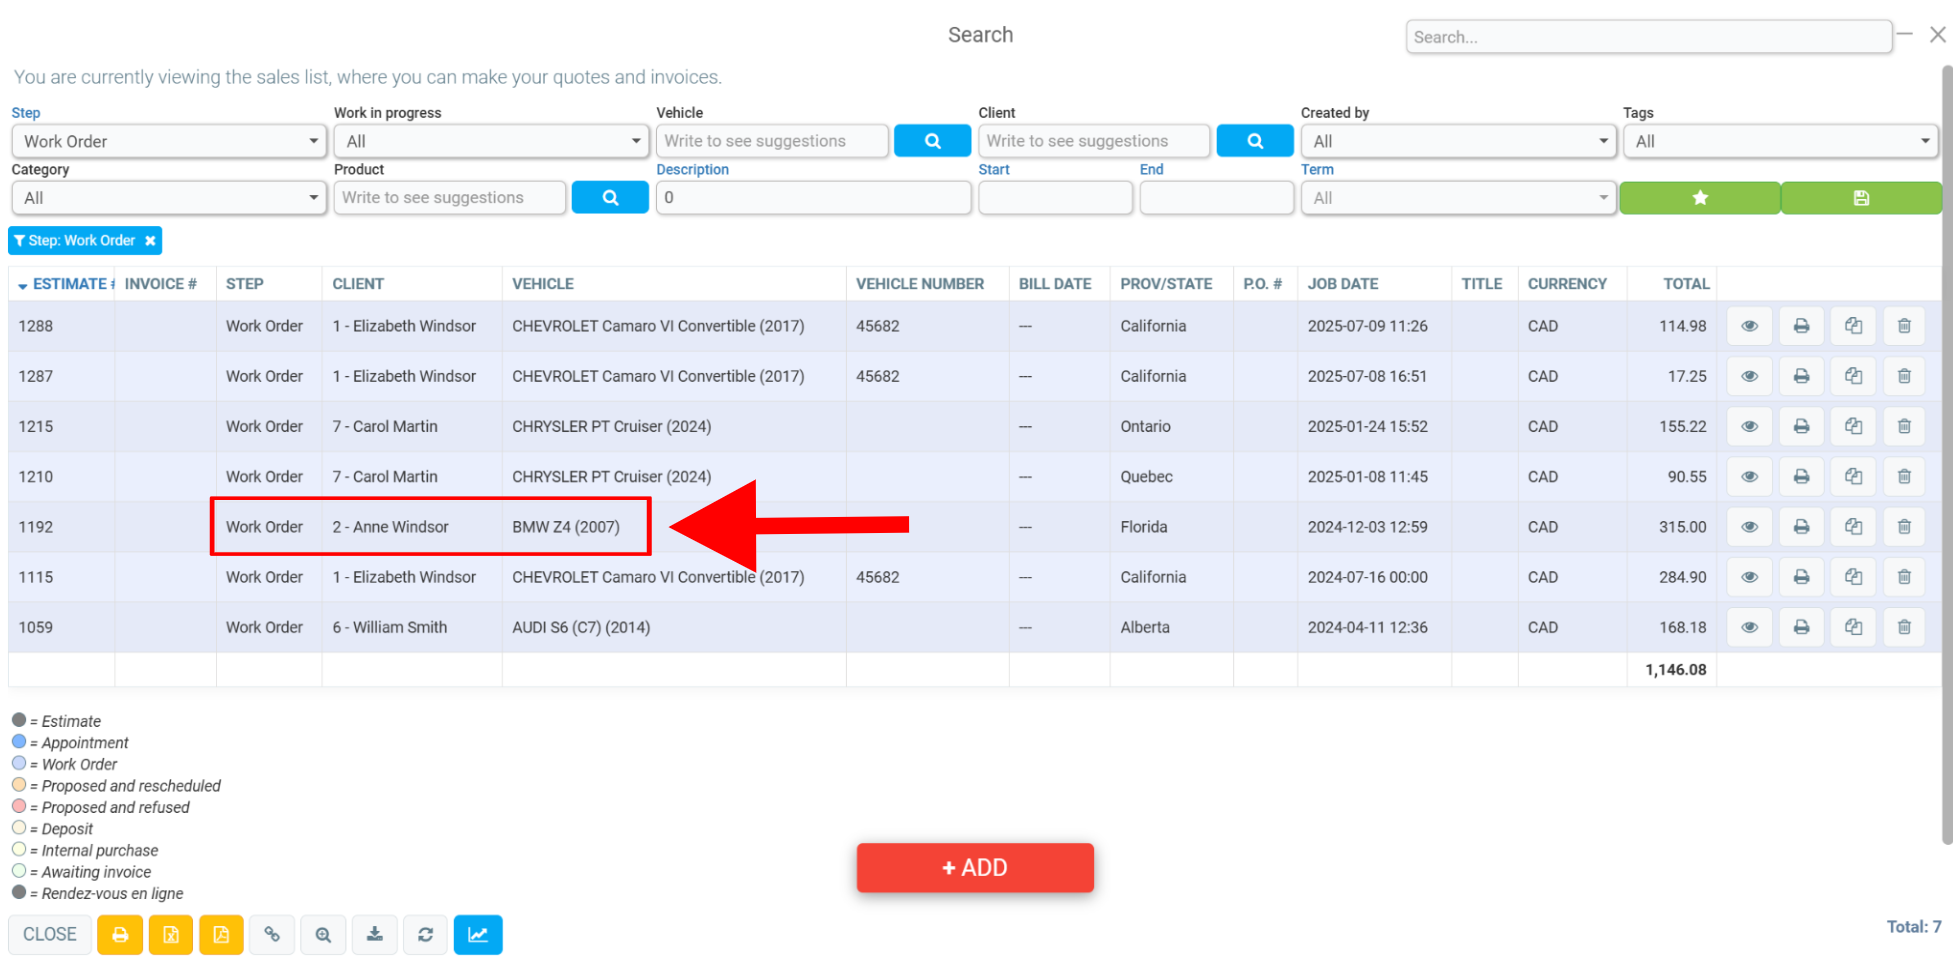Screen dimensions: 1953x963
Task: Click the Start date label link
Action: click(x=994, y=170)
